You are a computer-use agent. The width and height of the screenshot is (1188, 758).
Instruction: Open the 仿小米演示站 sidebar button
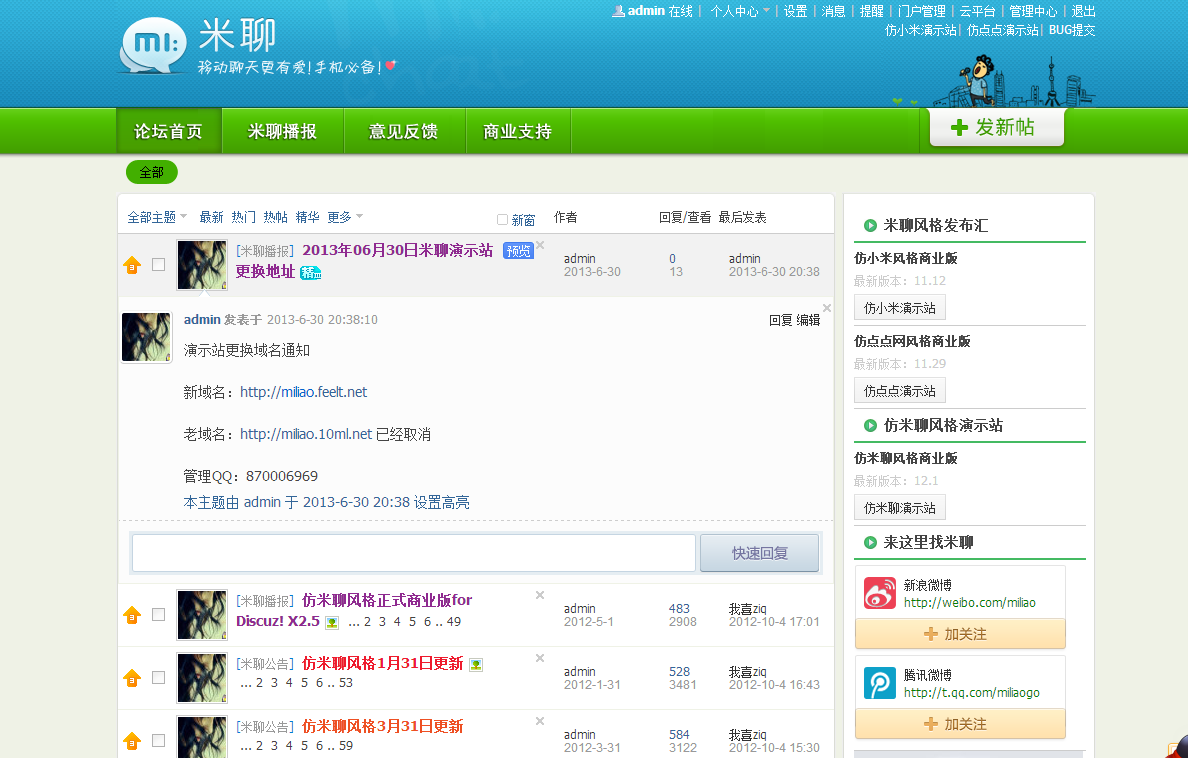click(x=899, y=308)
